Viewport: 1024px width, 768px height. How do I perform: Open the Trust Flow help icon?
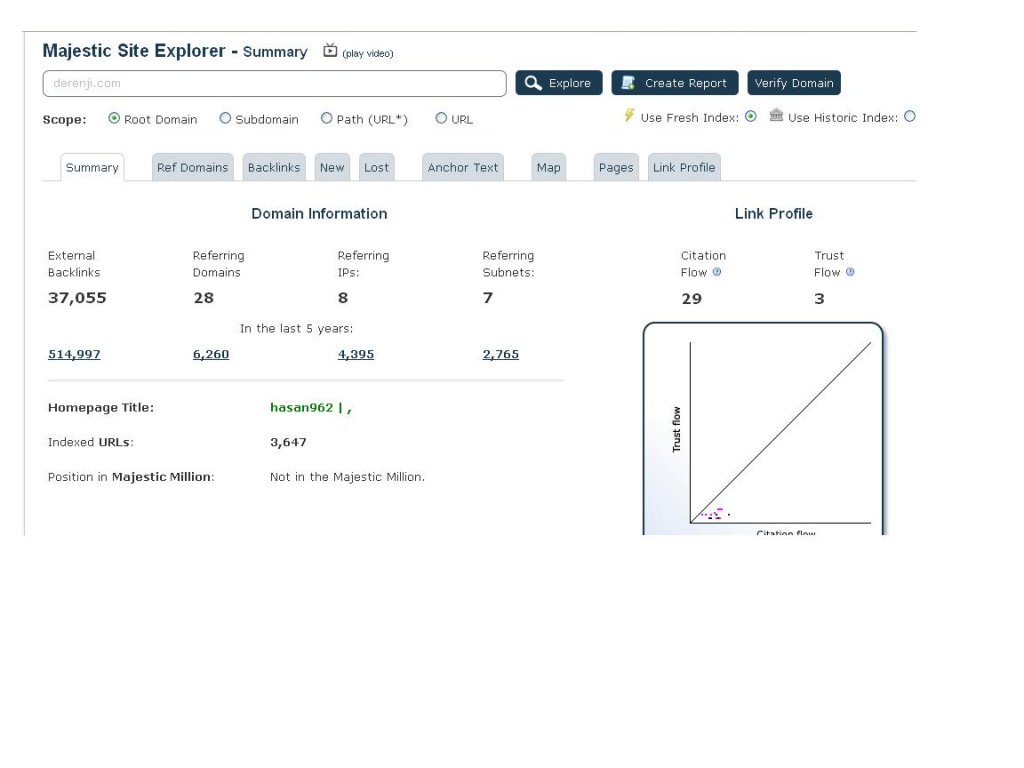(850, 272)
